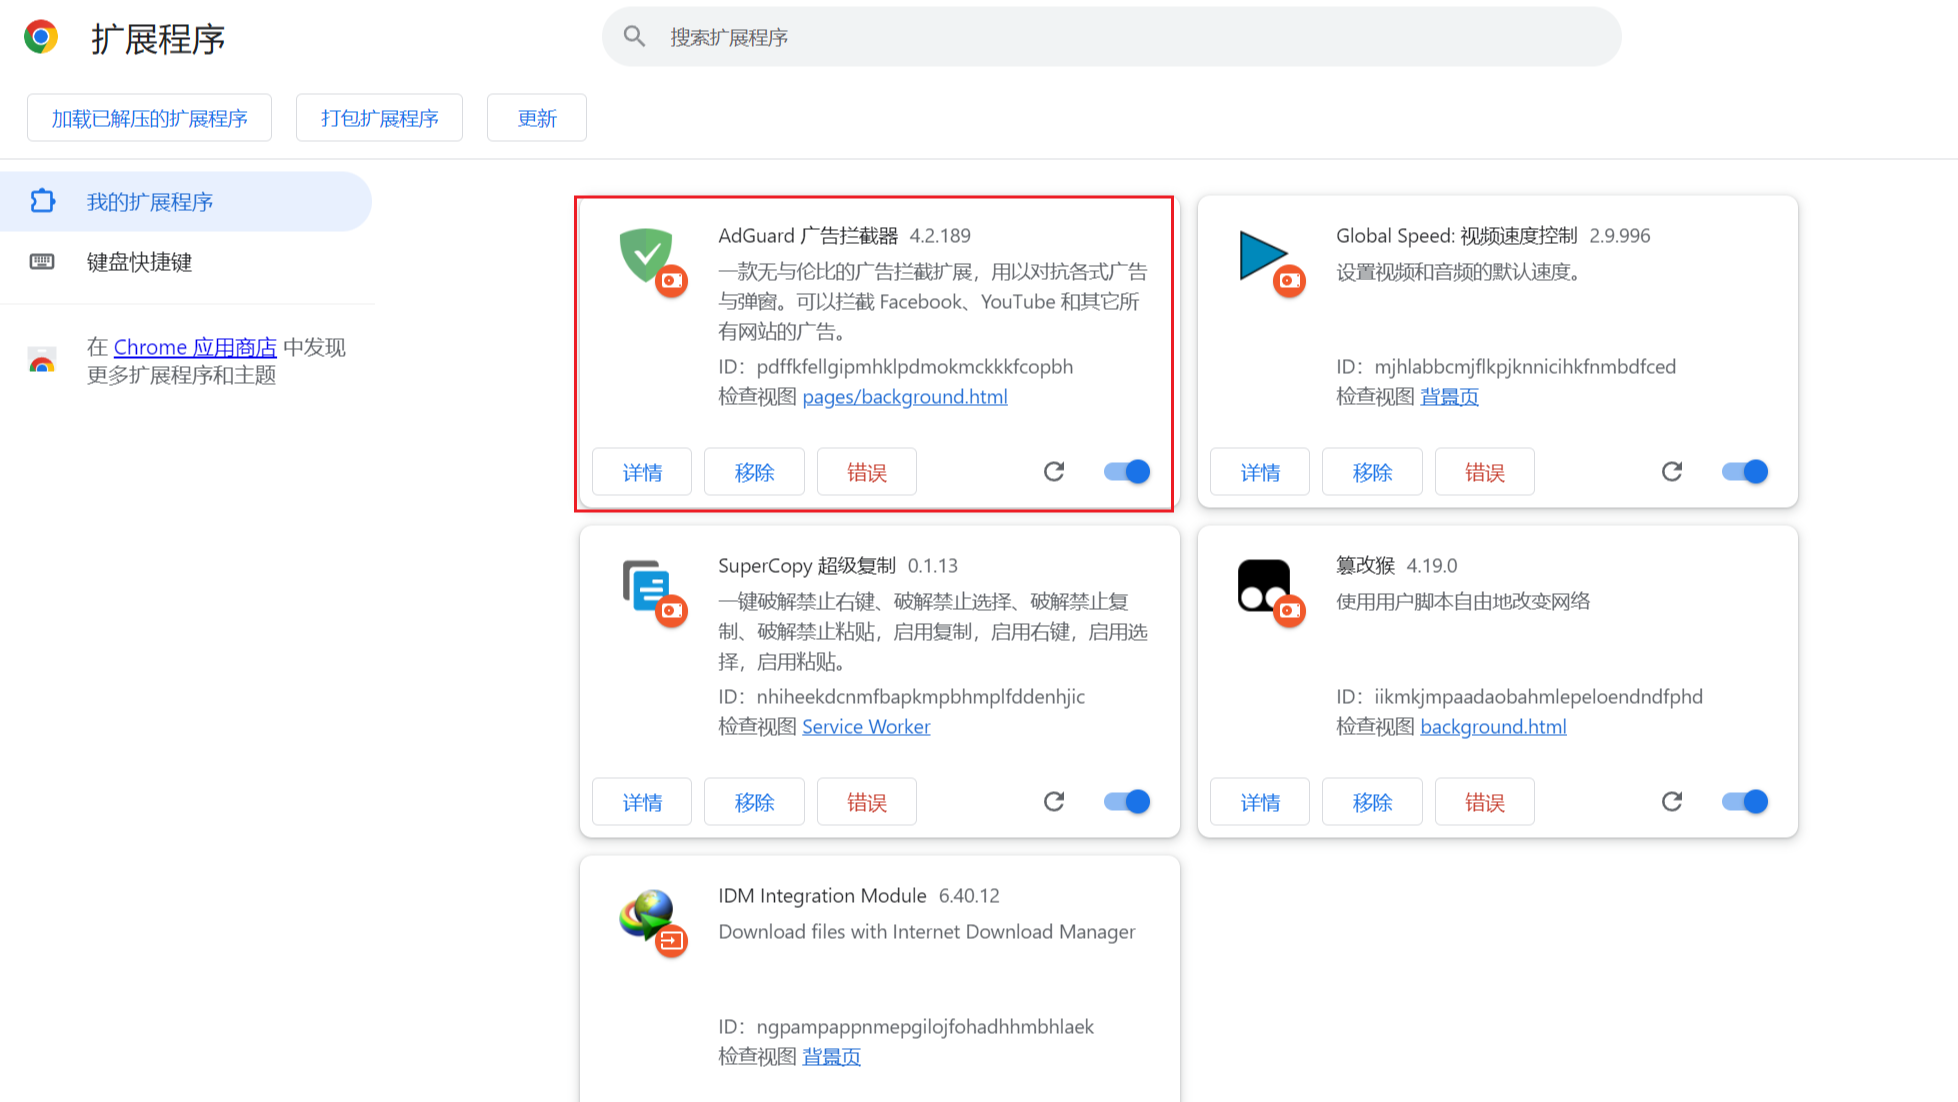
Task: Click 加载已解压的扩展程序 button
Action: coord(149,118)
